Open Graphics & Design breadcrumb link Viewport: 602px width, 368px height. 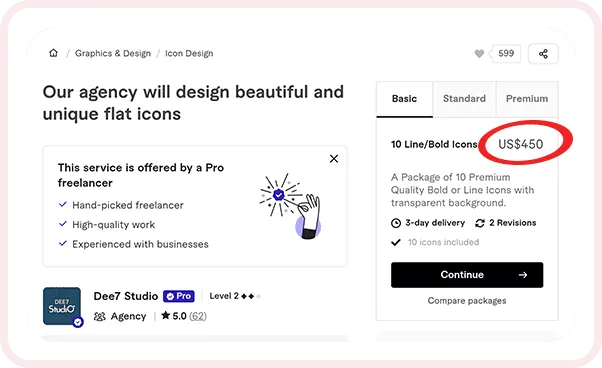(x=113, y=53)
